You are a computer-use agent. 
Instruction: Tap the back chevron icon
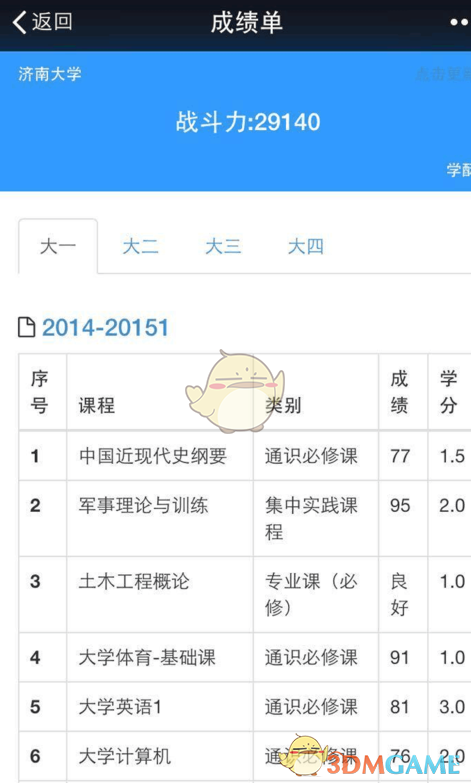pyautogui.click(x=19, y=22)
